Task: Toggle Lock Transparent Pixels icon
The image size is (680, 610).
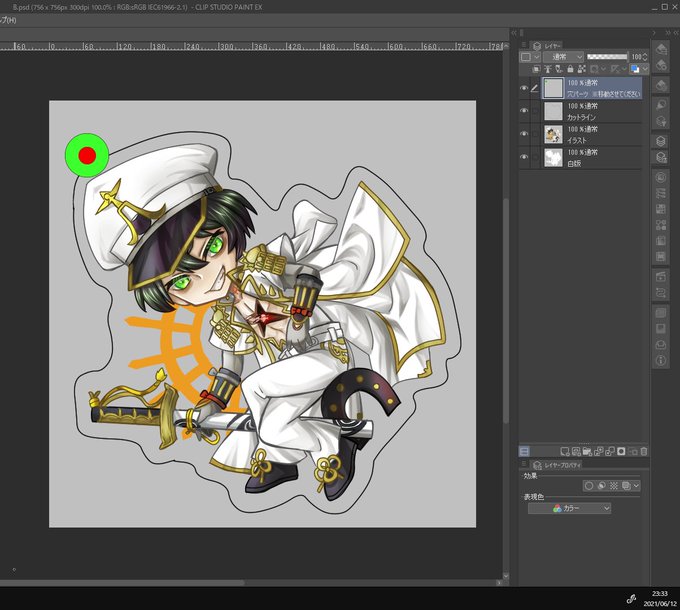Action: tap(582, 69)
